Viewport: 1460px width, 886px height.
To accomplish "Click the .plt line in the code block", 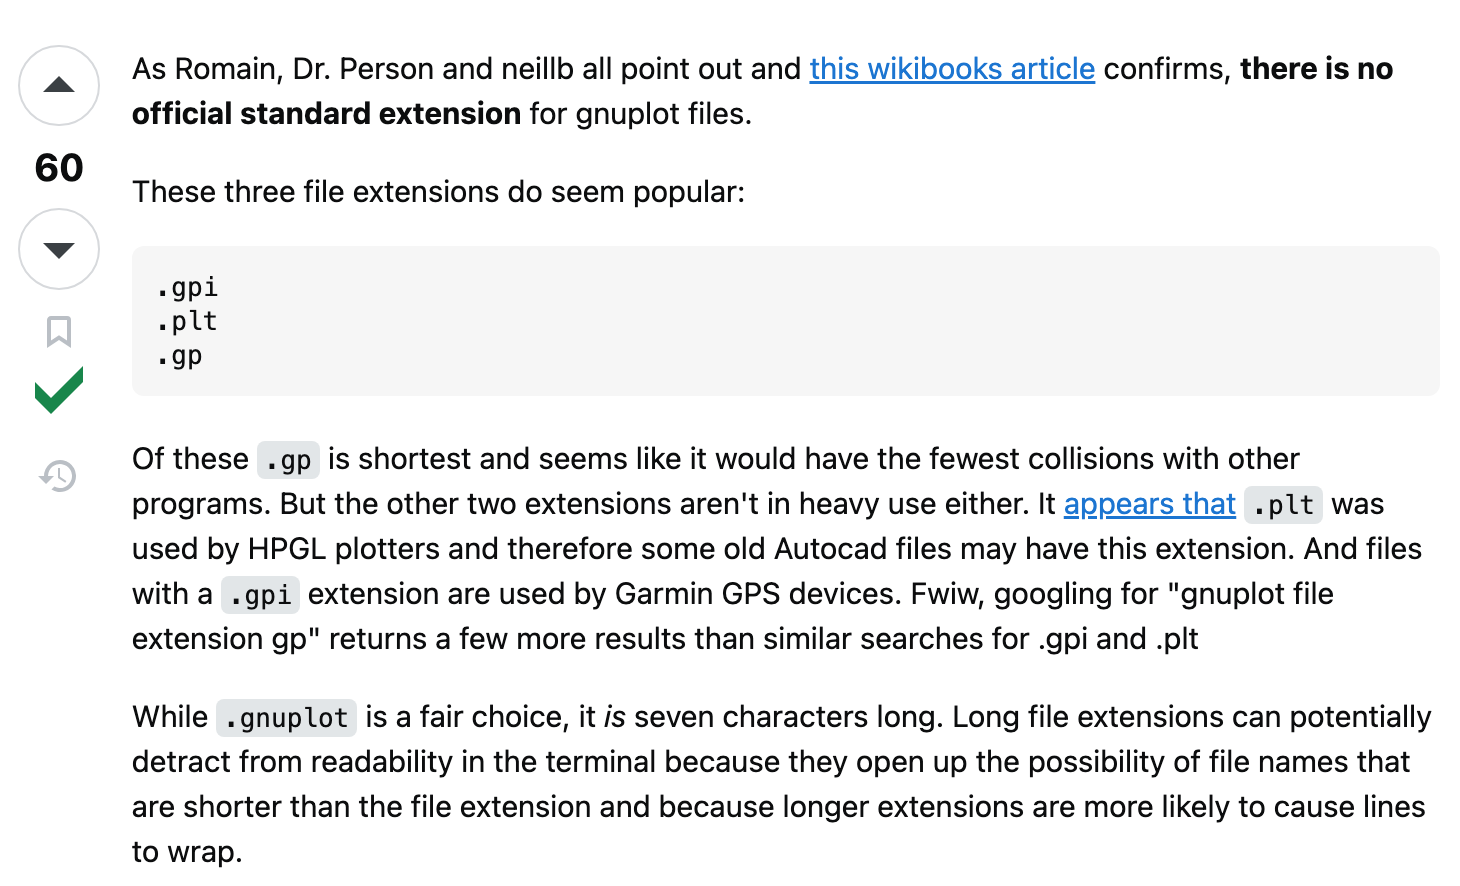I will (x=187, y=322).
